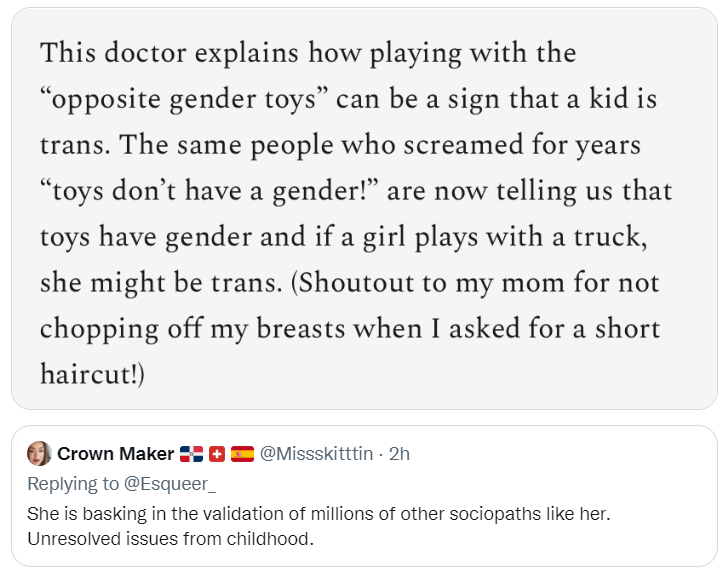Screen dimensions: 726x576
Task: Click the Switzerland flag emoji
Action: click(216, 455)
